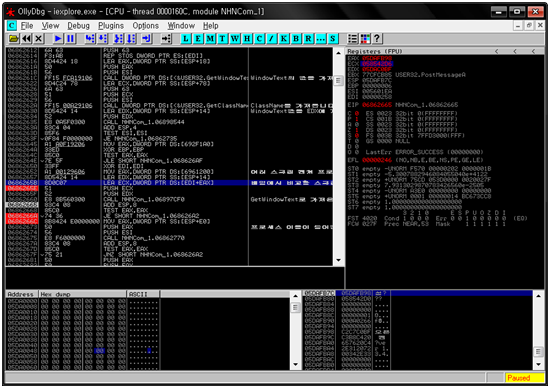Click the Address column header in dump
550x388 pixels.
(x=22, y=294)
